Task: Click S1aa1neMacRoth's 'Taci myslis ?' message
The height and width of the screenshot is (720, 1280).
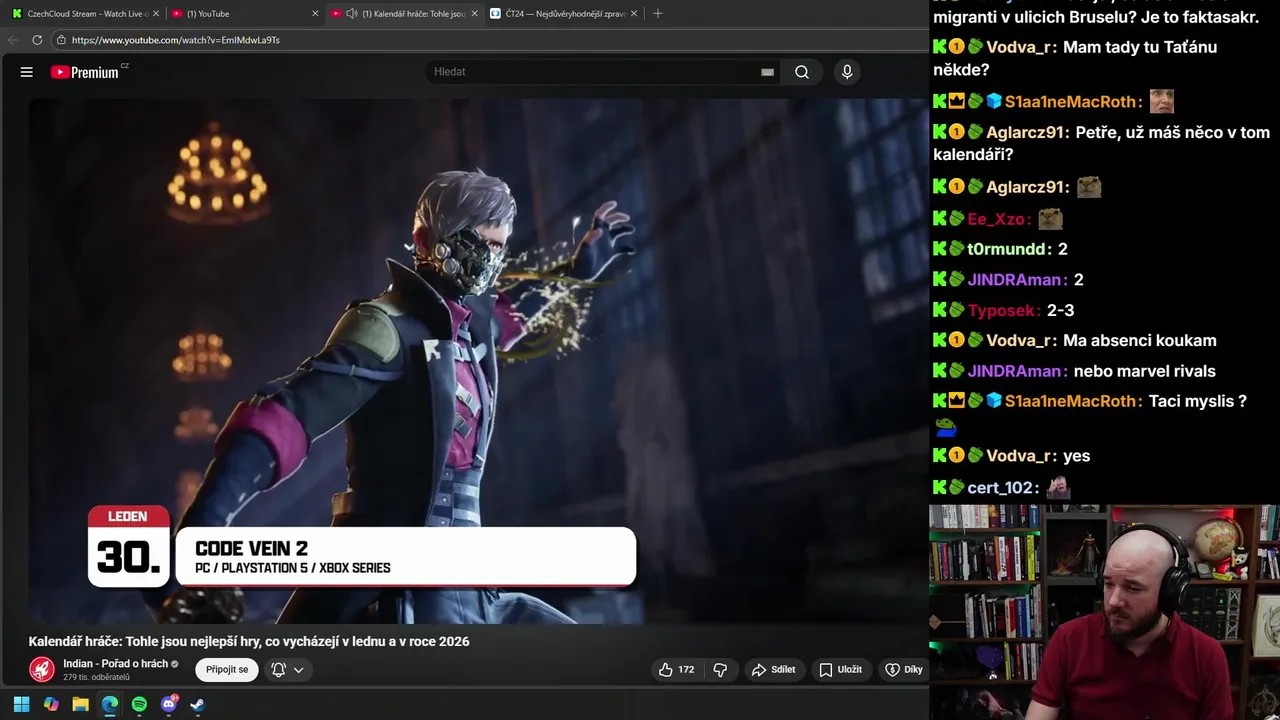Action: pyautogui.click(x=1197, y=401)
